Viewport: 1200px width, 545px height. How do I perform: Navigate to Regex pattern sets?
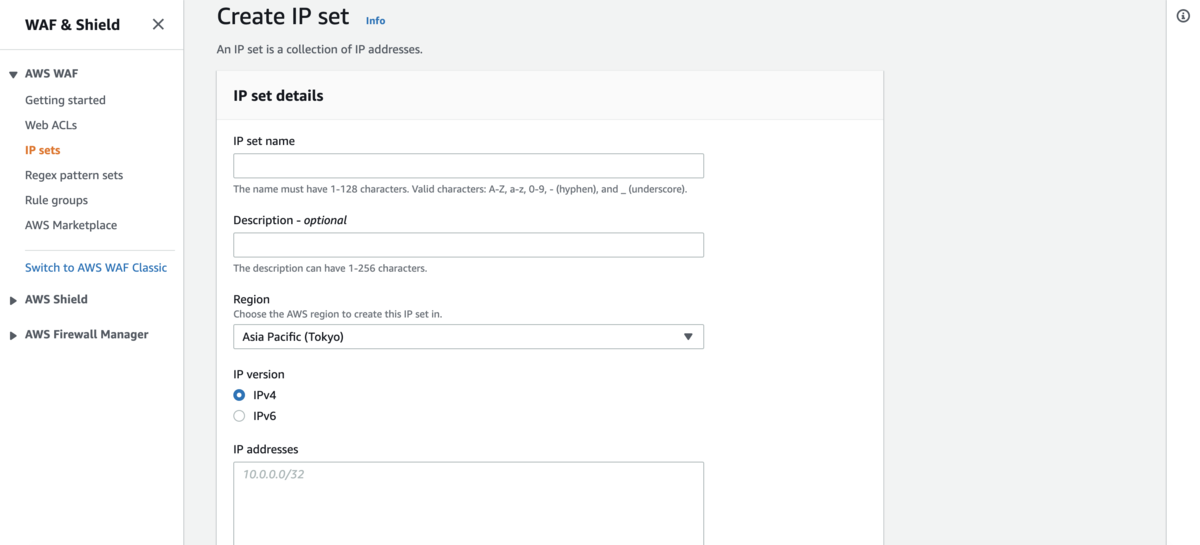point(74,175)
